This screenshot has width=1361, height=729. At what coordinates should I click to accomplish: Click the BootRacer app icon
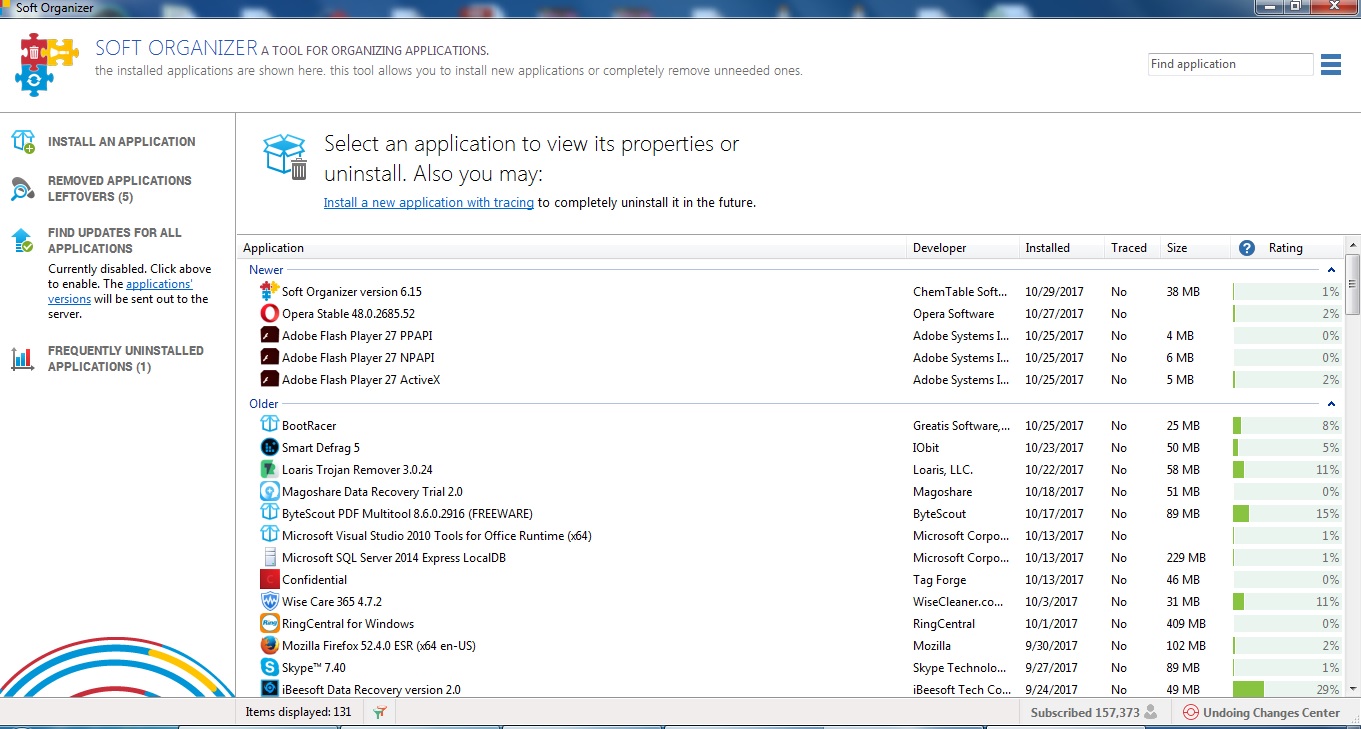click(269, 426)
